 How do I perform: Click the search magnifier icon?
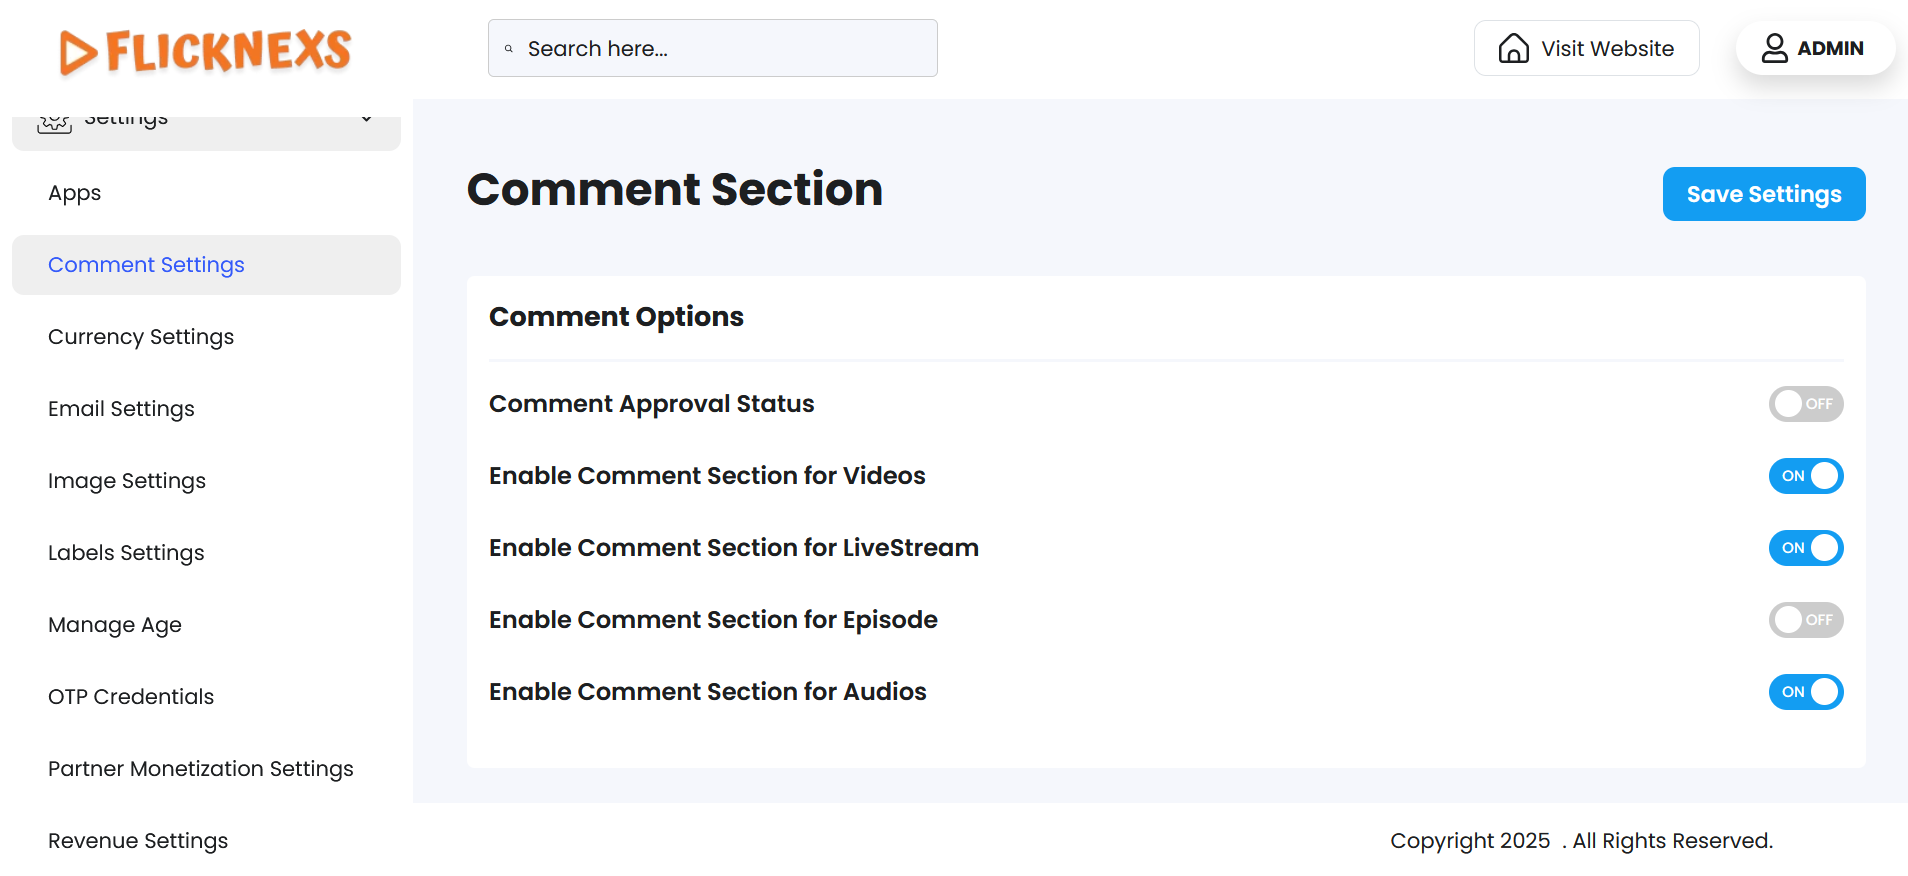tap(509, 49)
